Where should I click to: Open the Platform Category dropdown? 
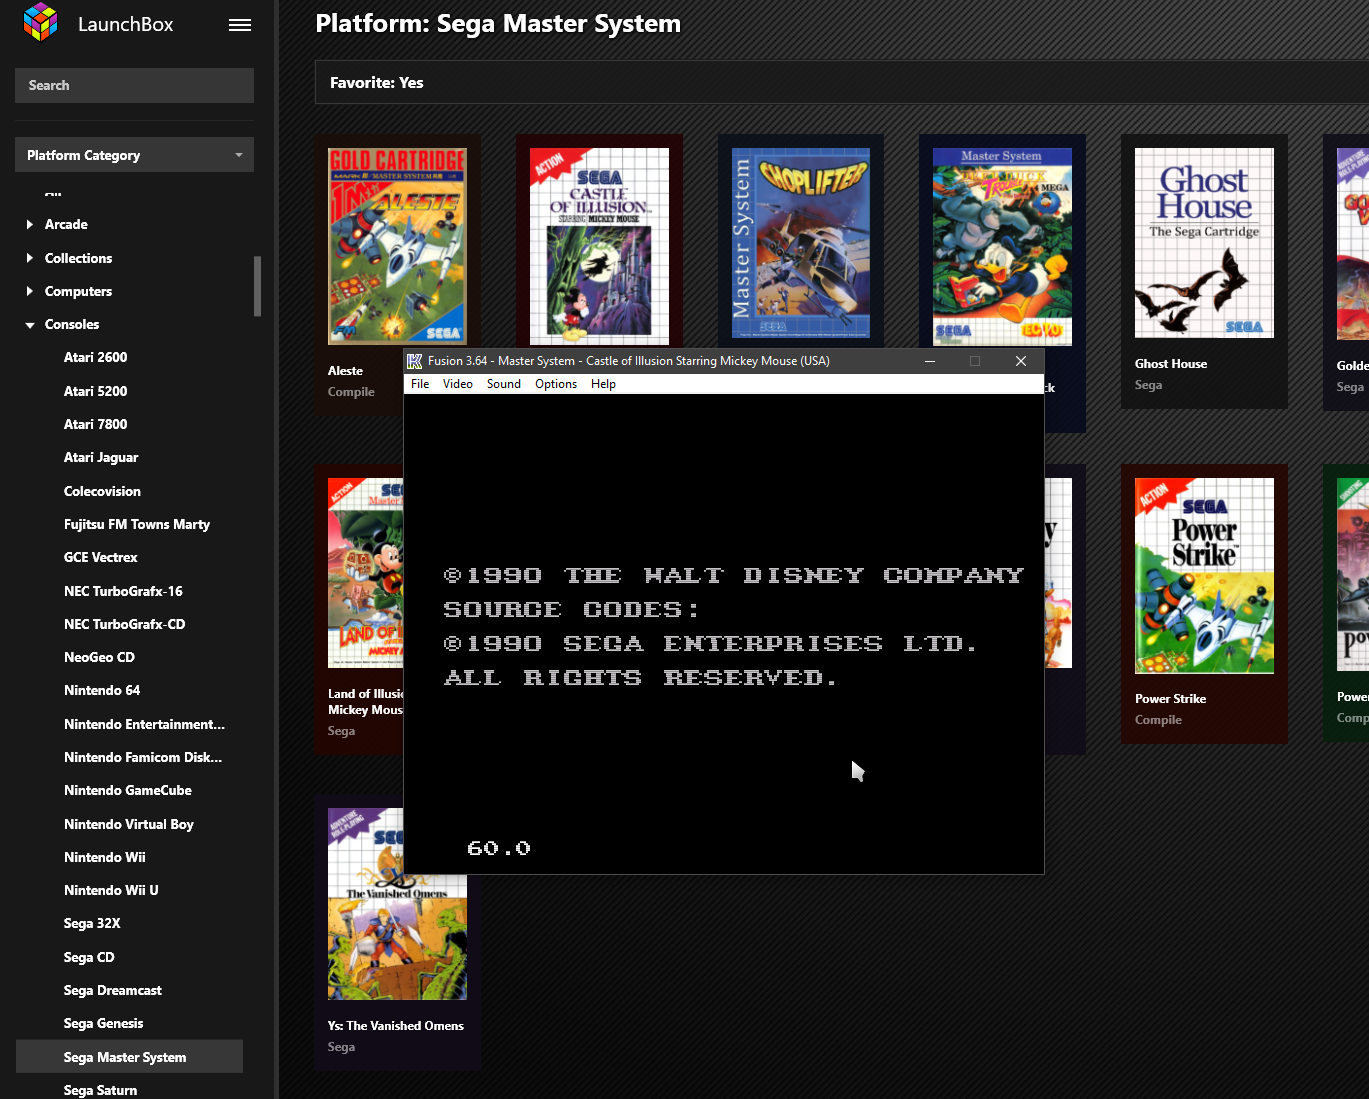click(x=134, y=155)
